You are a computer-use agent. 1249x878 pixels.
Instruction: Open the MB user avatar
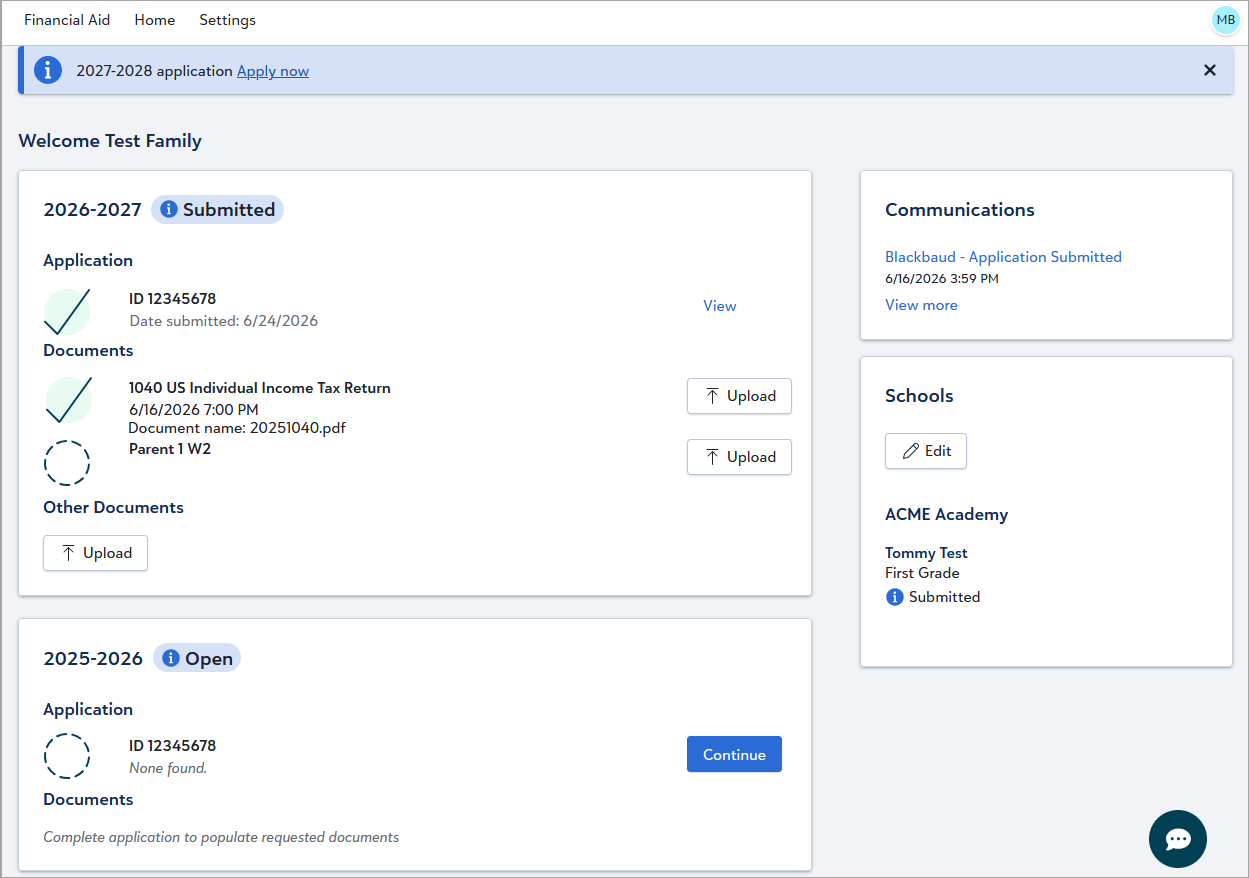(1225, 20)
